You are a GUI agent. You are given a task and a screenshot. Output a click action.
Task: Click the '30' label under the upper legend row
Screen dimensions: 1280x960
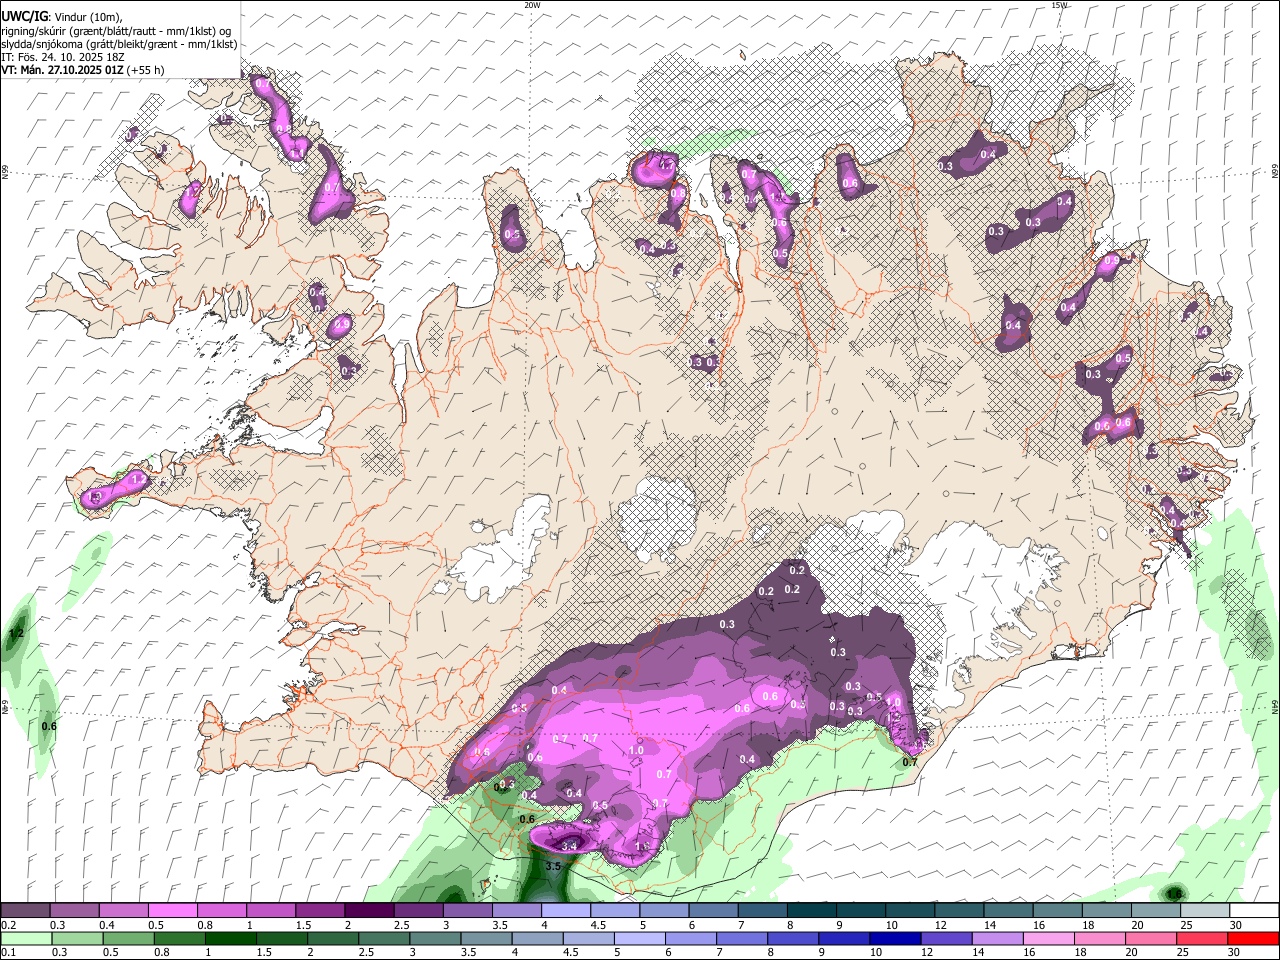[x=1236, y=925]
